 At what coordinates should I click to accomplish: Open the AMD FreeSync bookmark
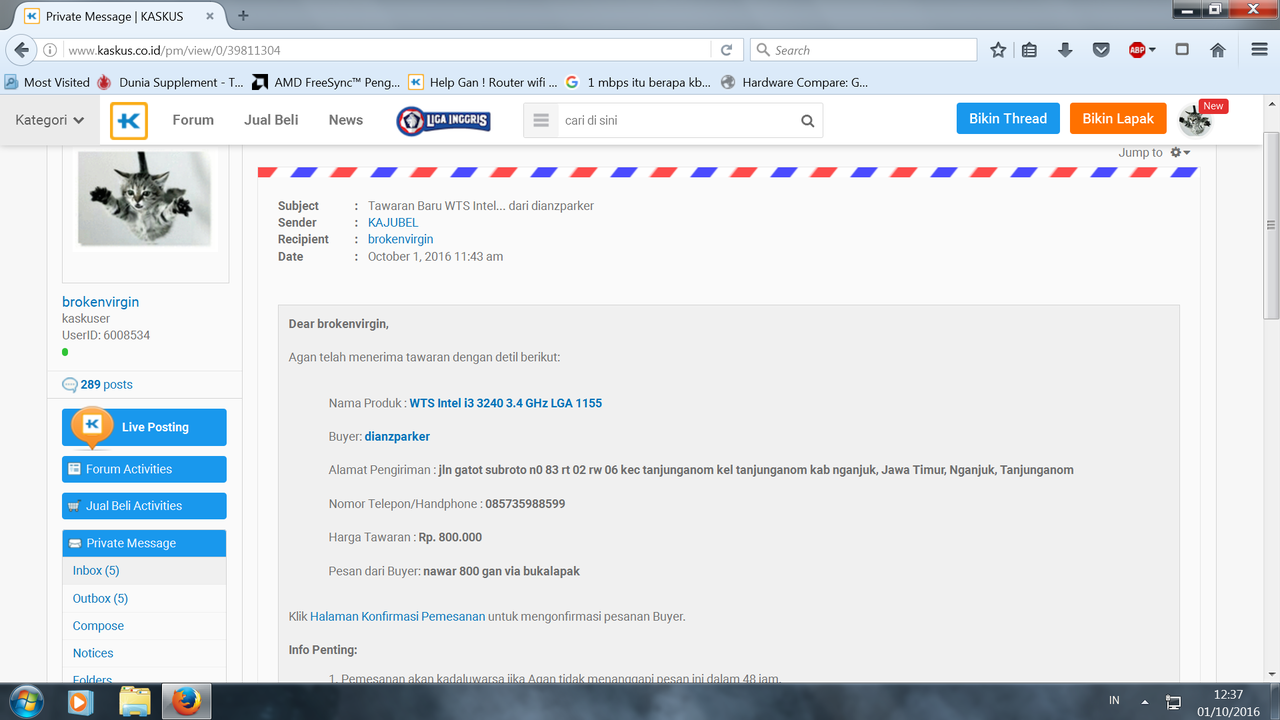(326, 82)
